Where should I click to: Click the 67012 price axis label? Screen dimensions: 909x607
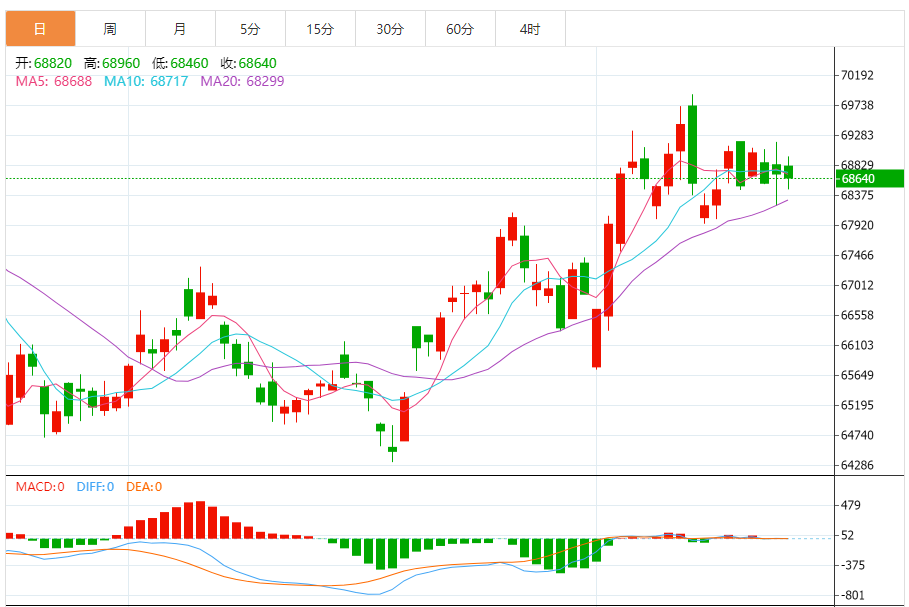pos(857,285)
